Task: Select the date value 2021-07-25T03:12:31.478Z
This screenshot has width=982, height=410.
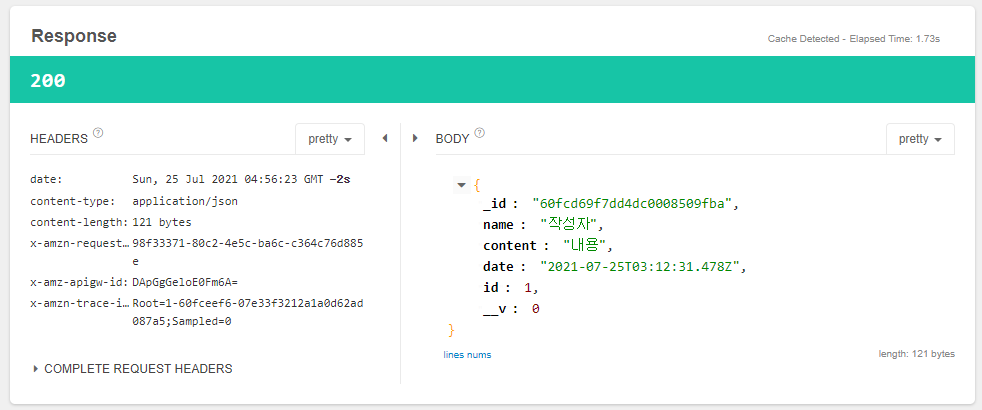Action: (642, 267)
